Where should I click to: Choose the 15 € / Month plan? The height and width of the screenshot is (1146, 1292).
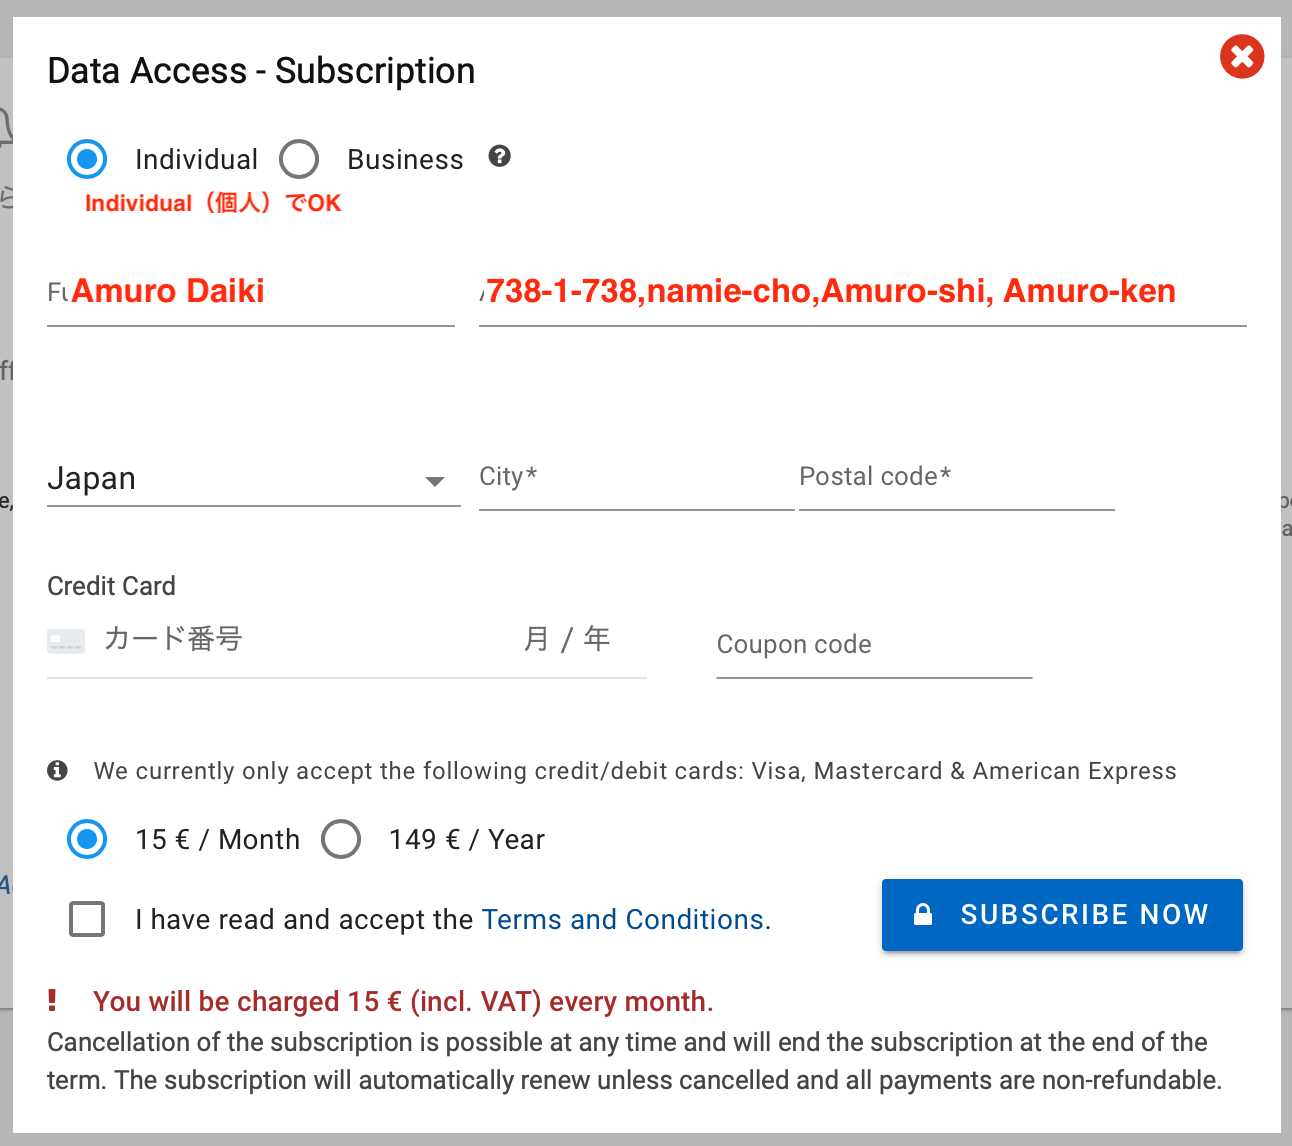point(87,839)
